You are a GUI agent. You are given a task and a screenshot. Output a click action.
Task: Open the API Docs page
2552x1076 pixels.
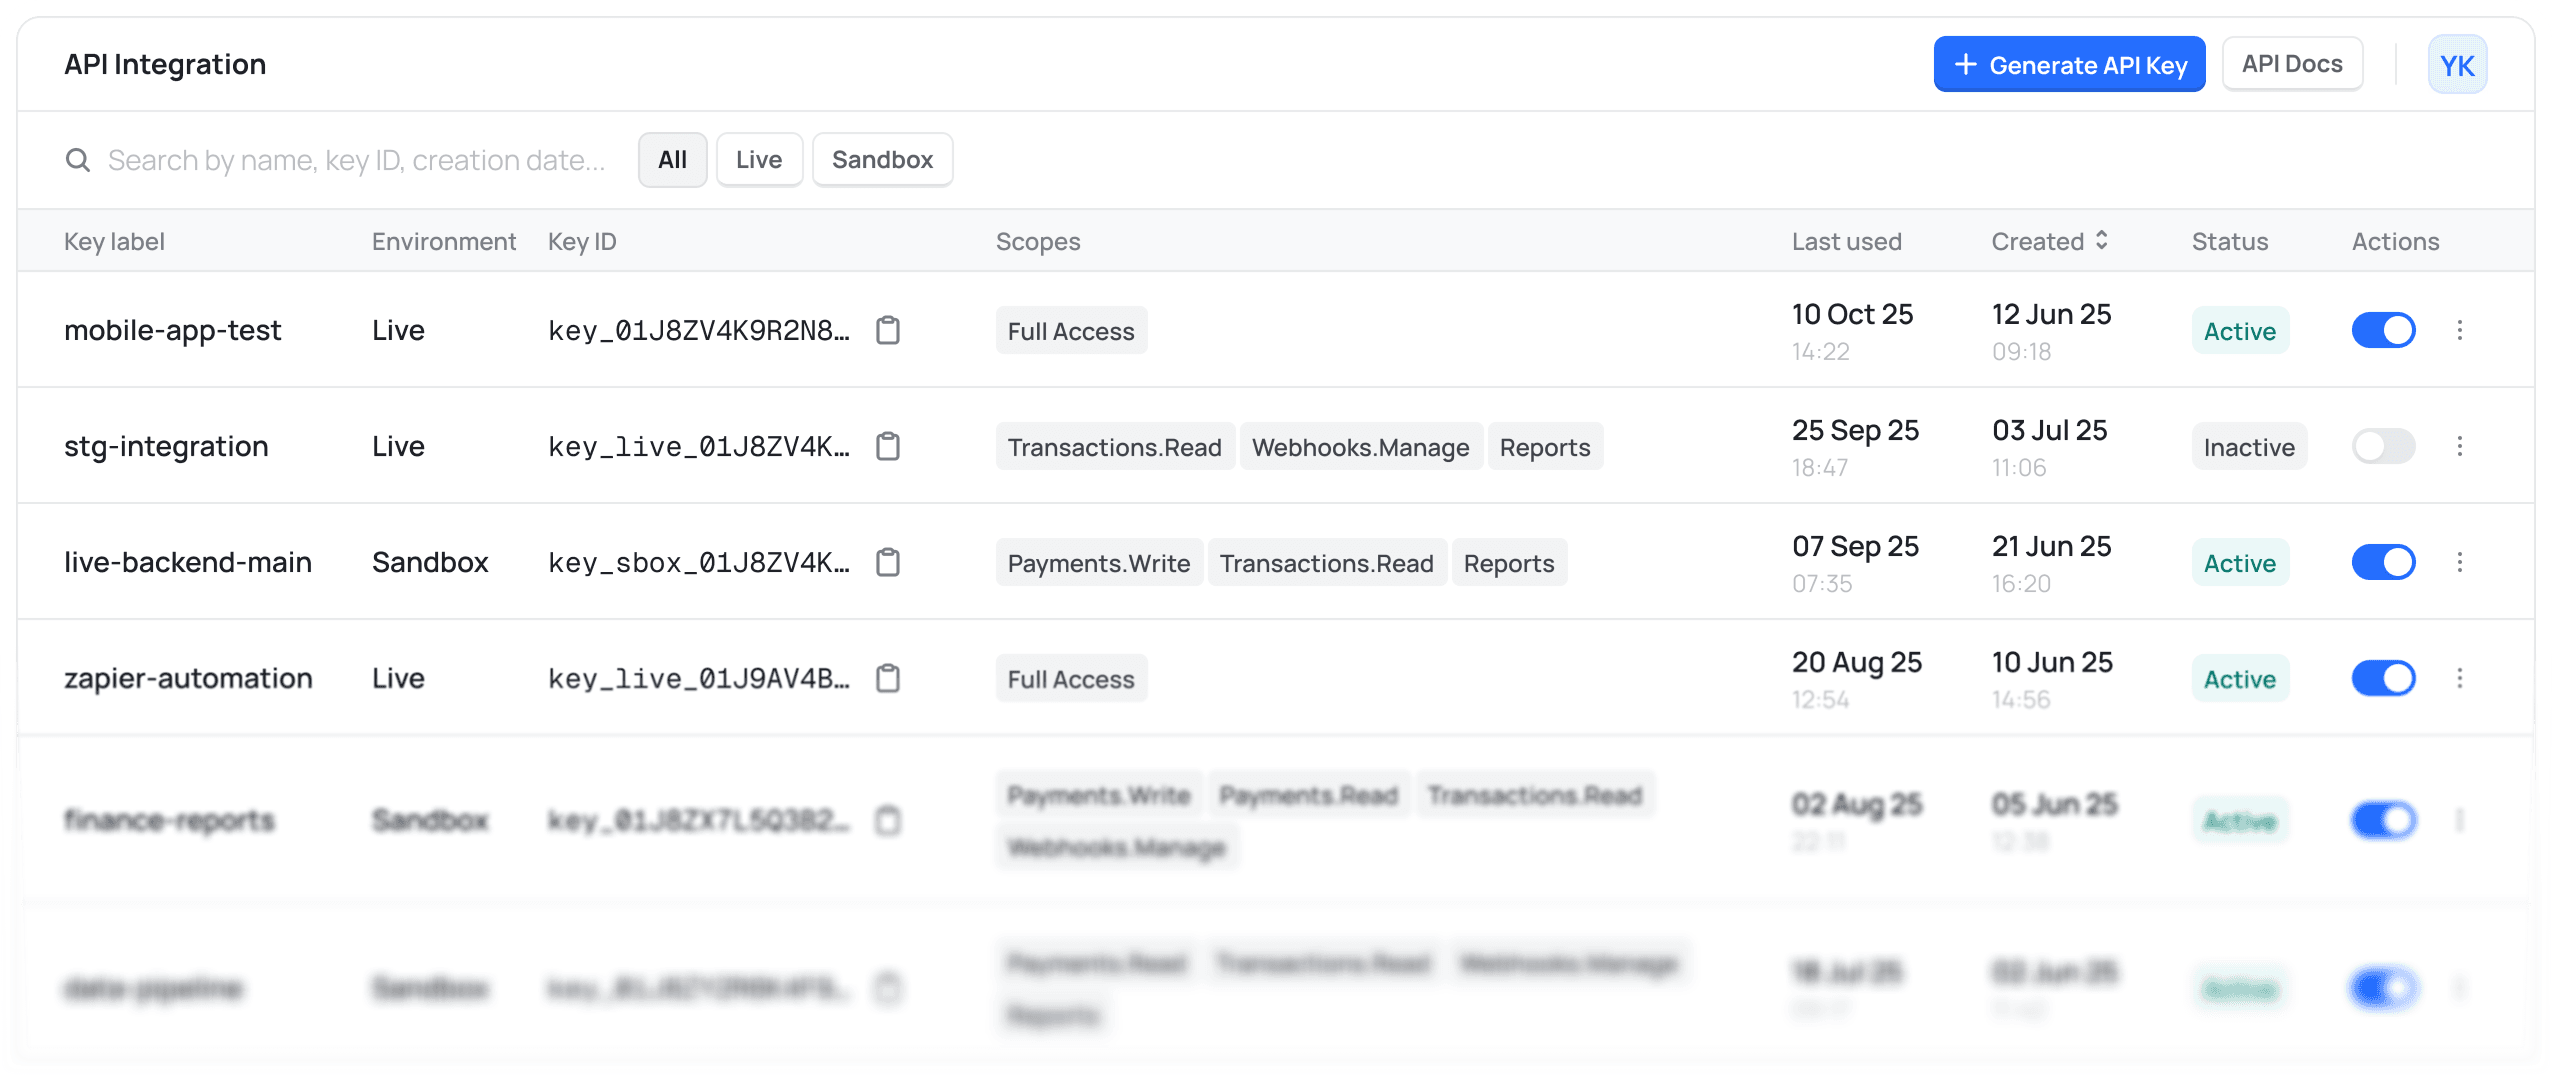[2292, 63]
